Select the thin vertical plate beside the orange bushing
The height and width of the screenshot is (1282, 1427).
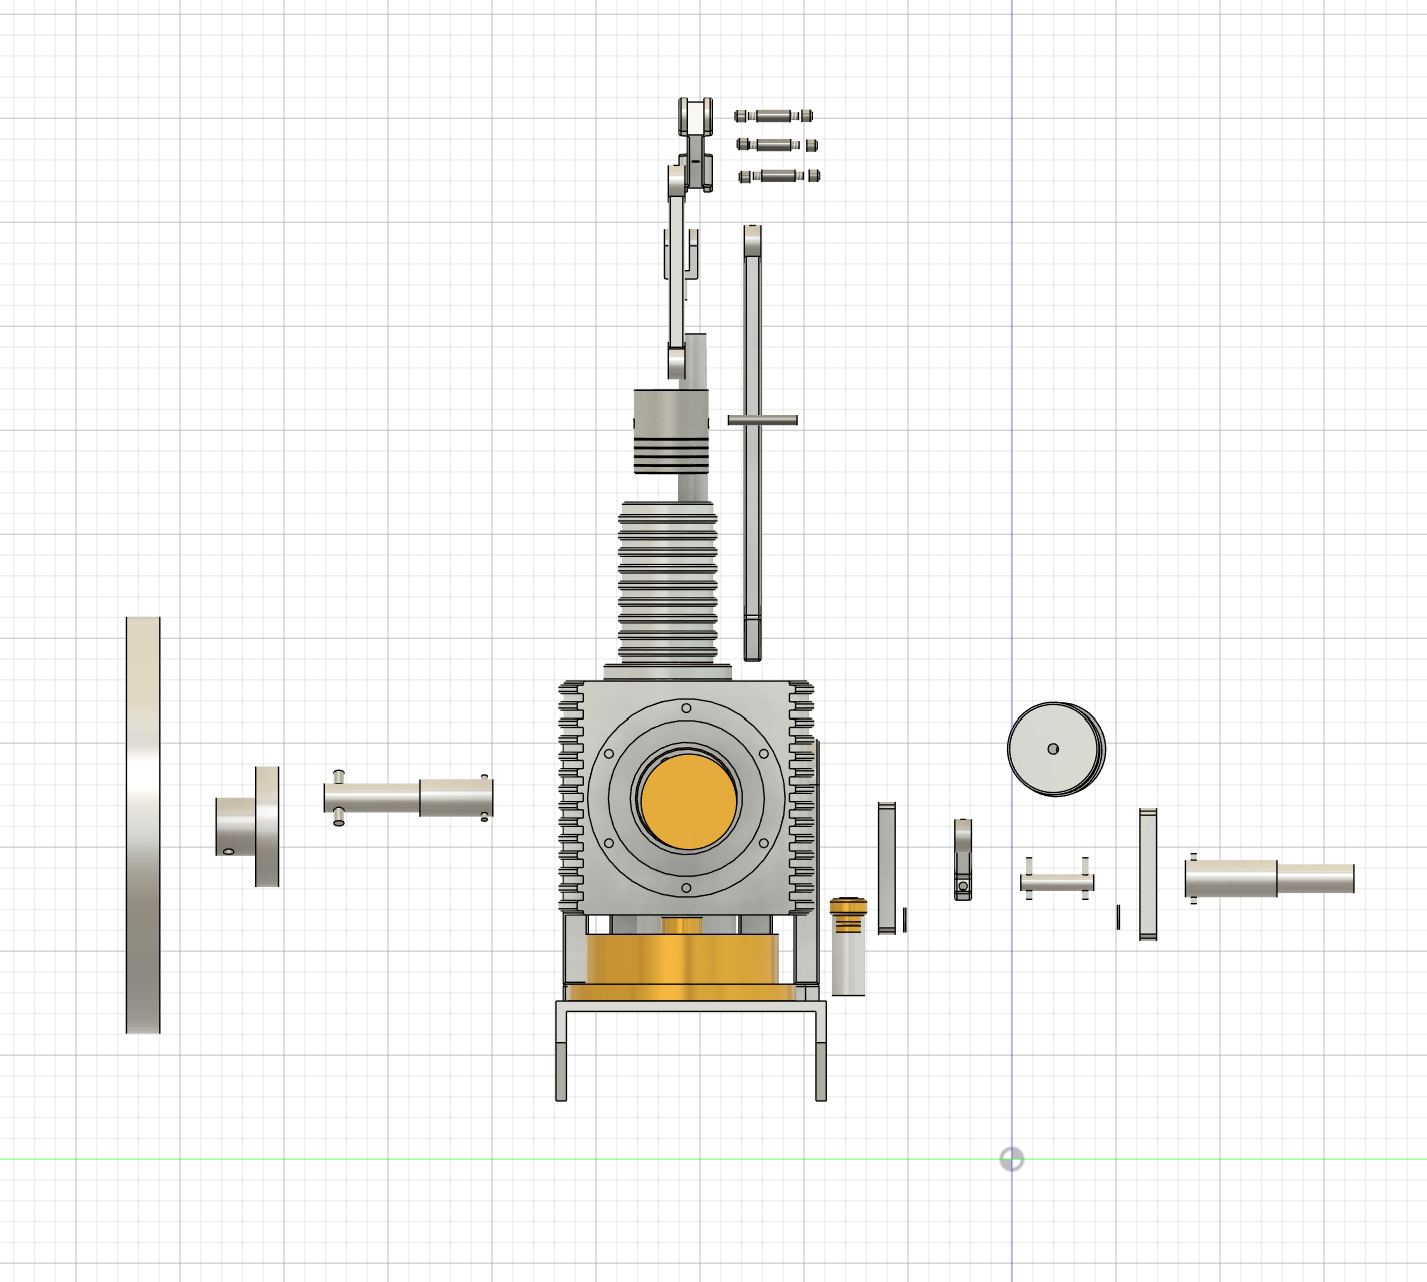tap(887, 868)
